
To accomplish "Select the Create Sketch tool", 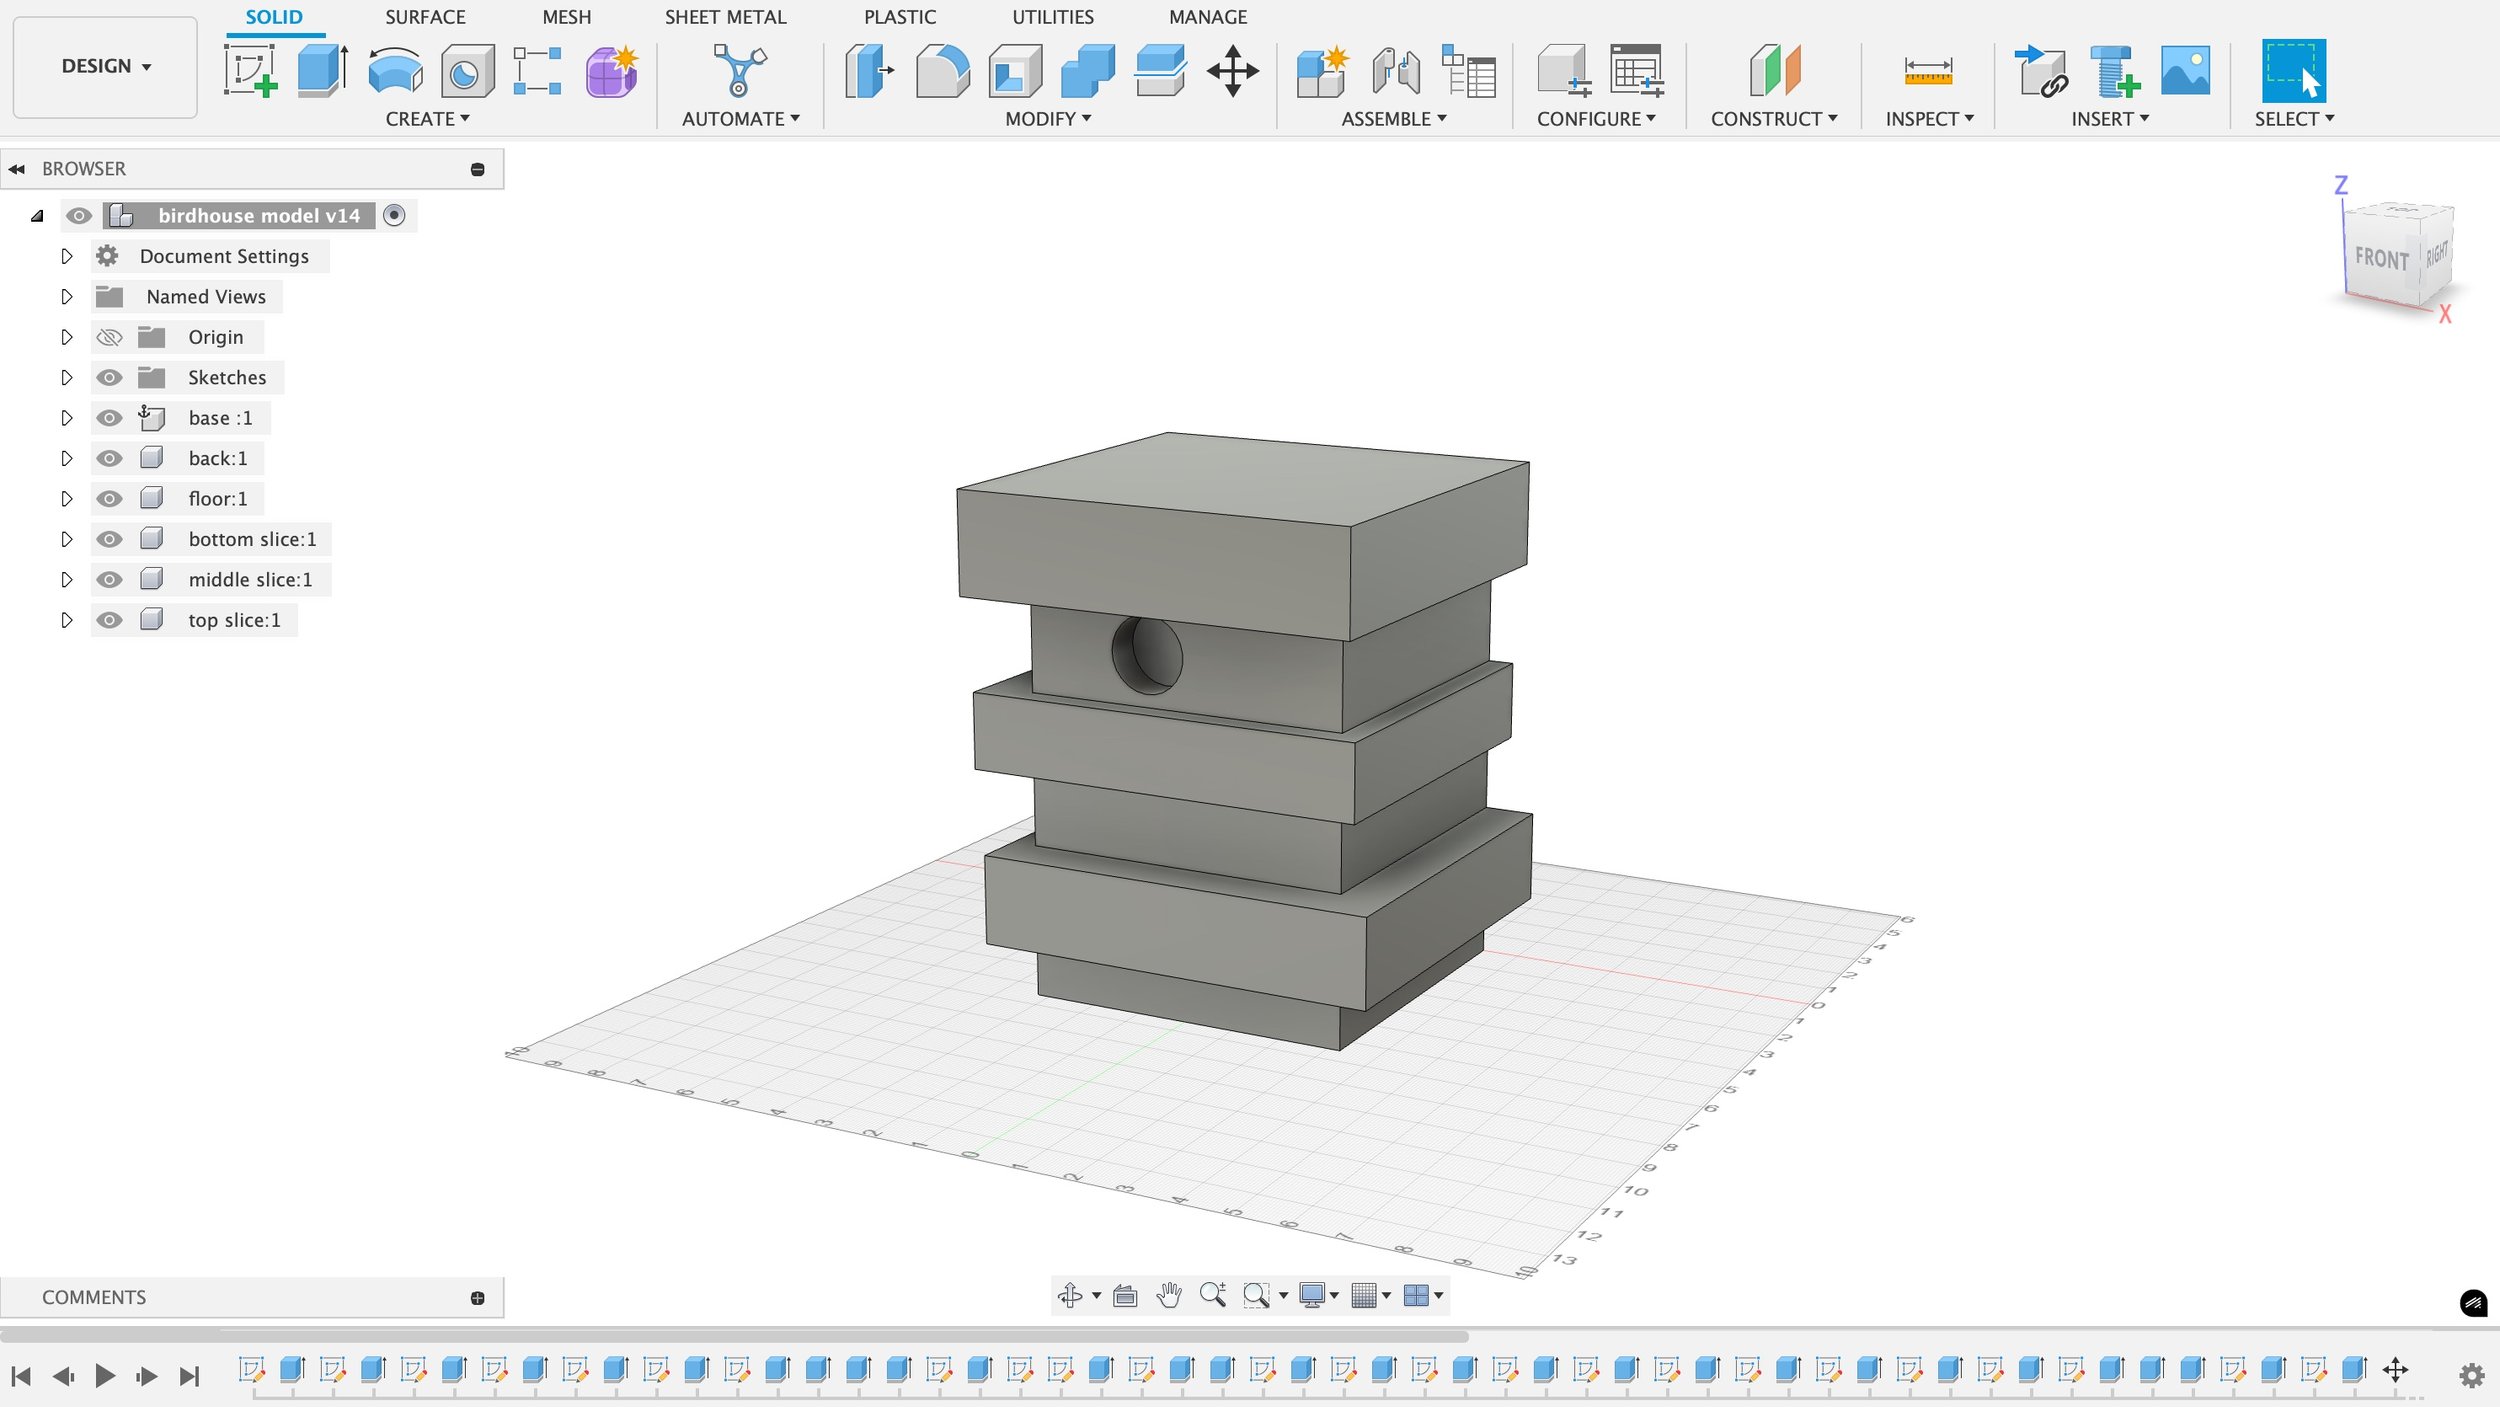I will (250, 71).
